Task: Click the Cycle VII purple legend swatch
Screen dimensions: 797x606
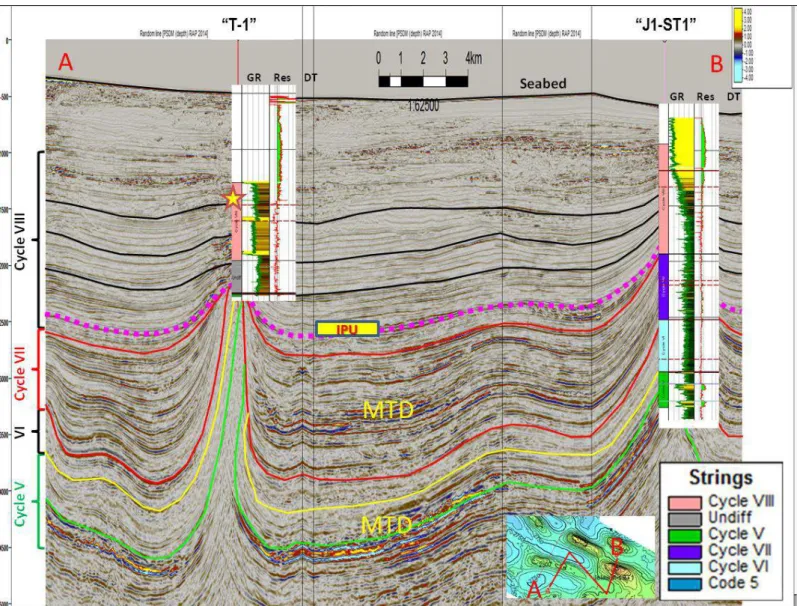Action: pyautogui.click(x=684, y=552)
